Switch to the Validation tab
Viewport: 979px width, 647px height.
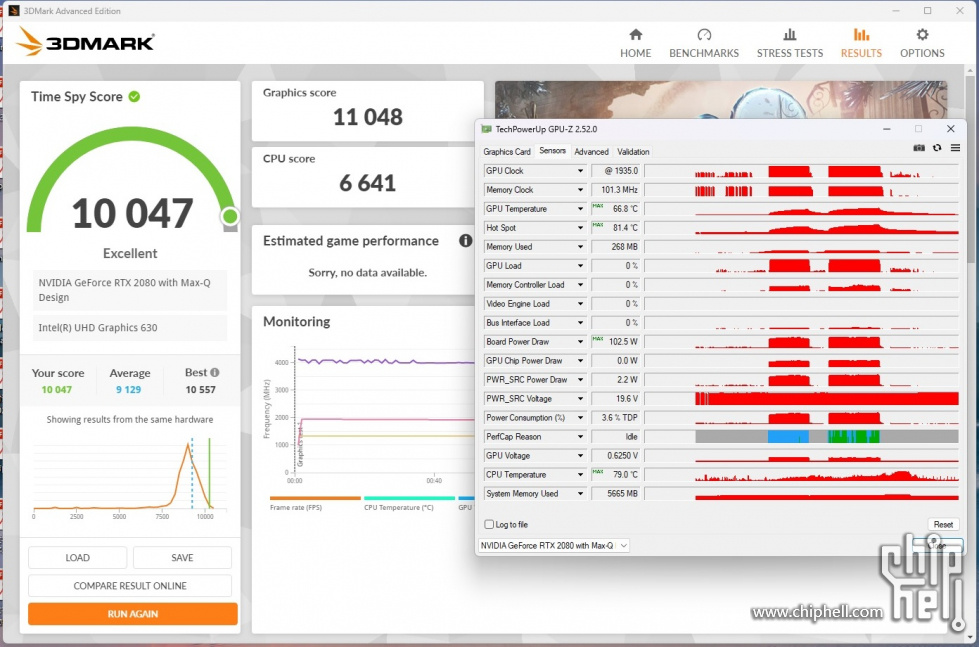point(633,152)
